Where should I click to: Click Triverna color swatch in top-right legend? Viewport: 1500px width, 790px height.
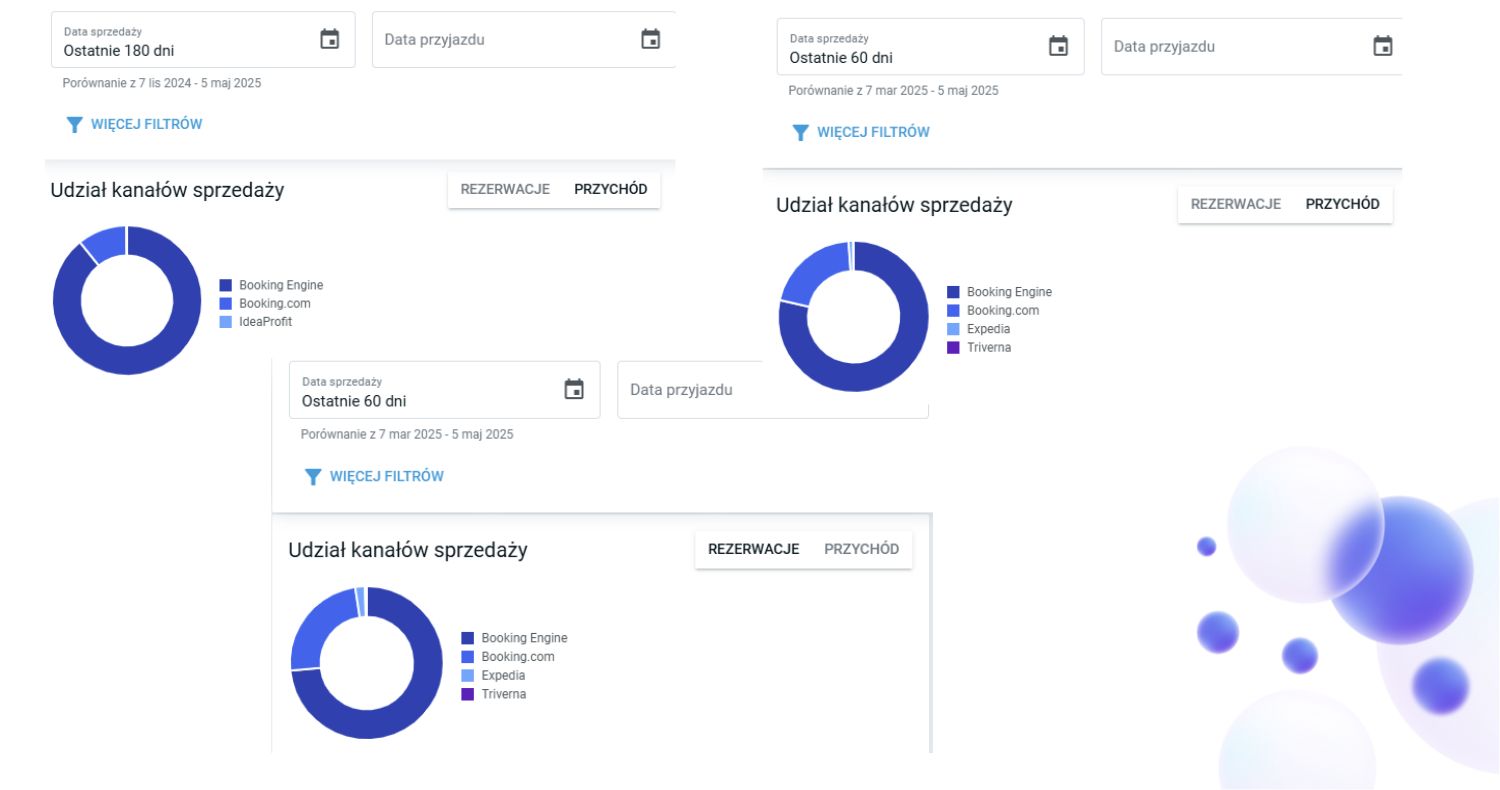click(x=953, y=347)
